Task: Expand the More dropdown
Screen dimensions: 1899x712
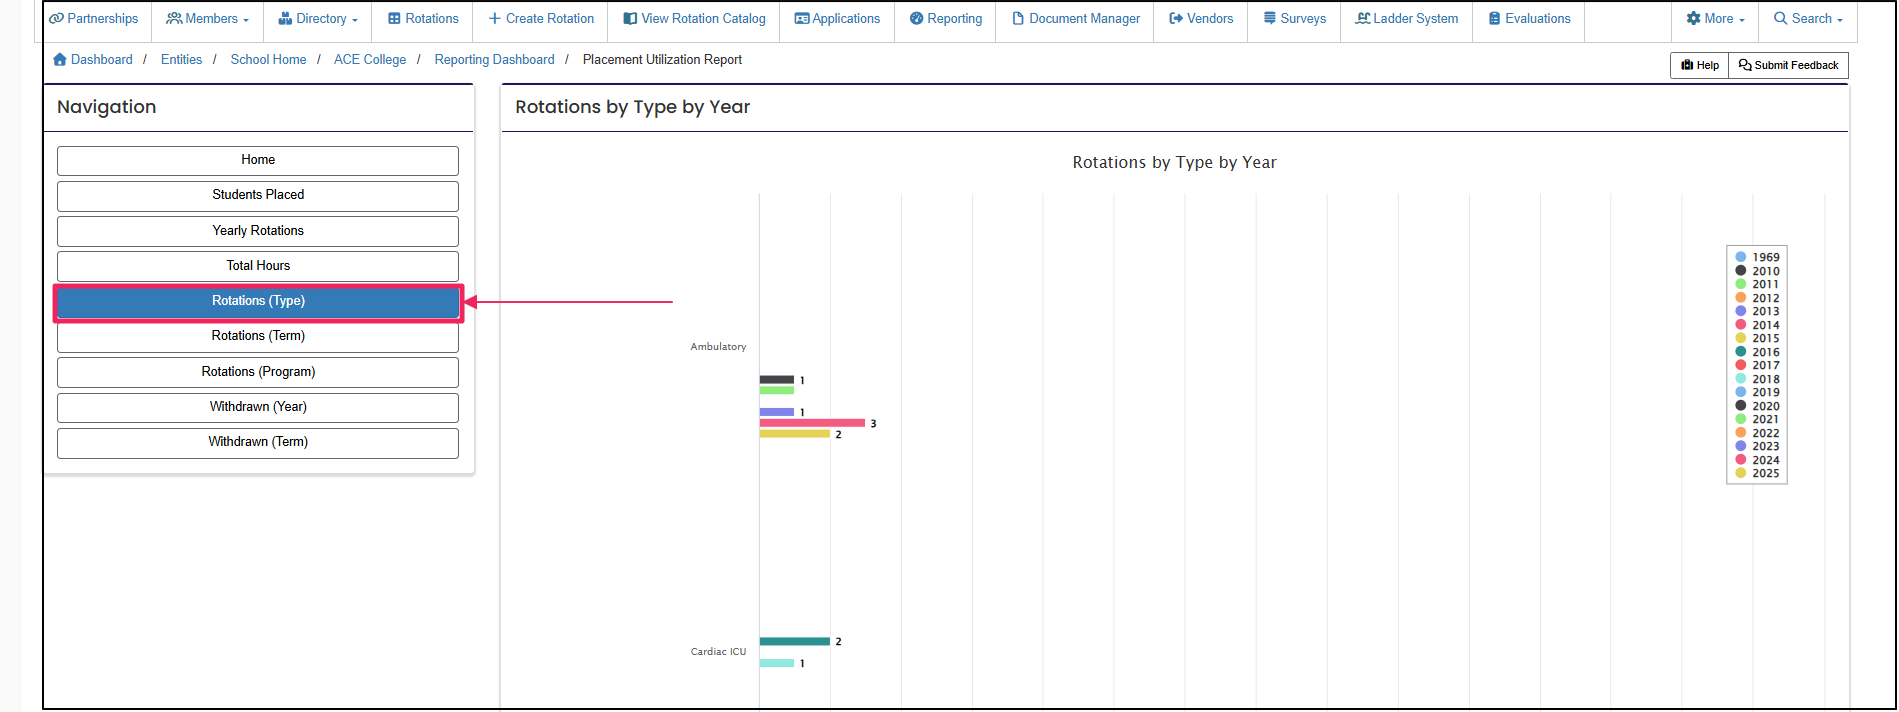Action: 1715,19
